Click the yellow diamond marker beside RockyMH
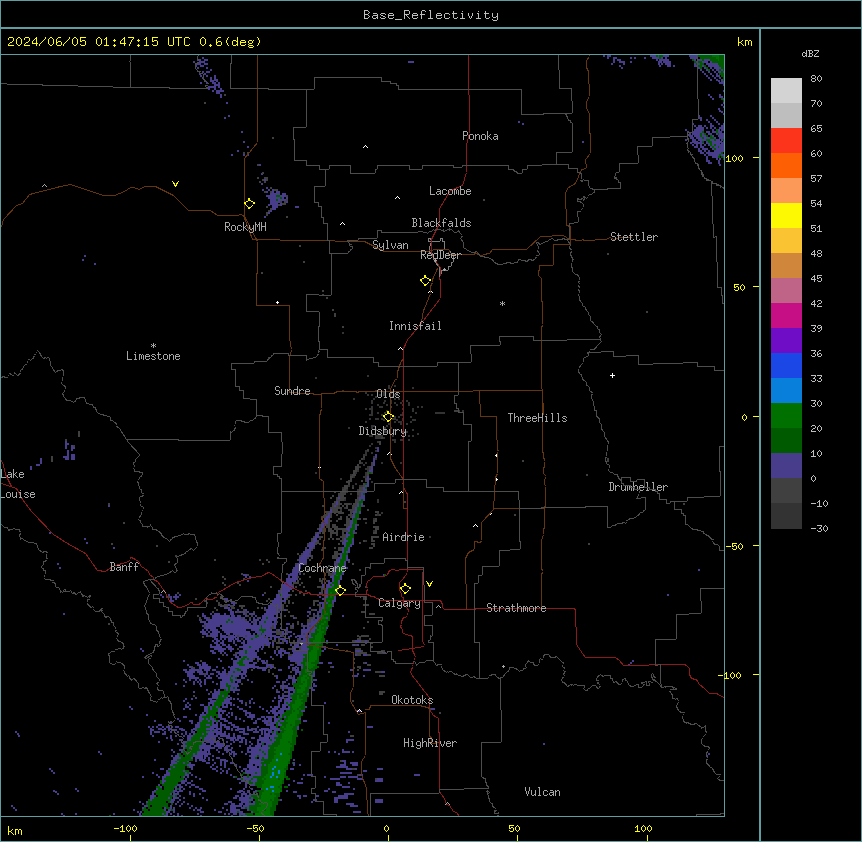 pyautogui.click(x=249, y=204)
